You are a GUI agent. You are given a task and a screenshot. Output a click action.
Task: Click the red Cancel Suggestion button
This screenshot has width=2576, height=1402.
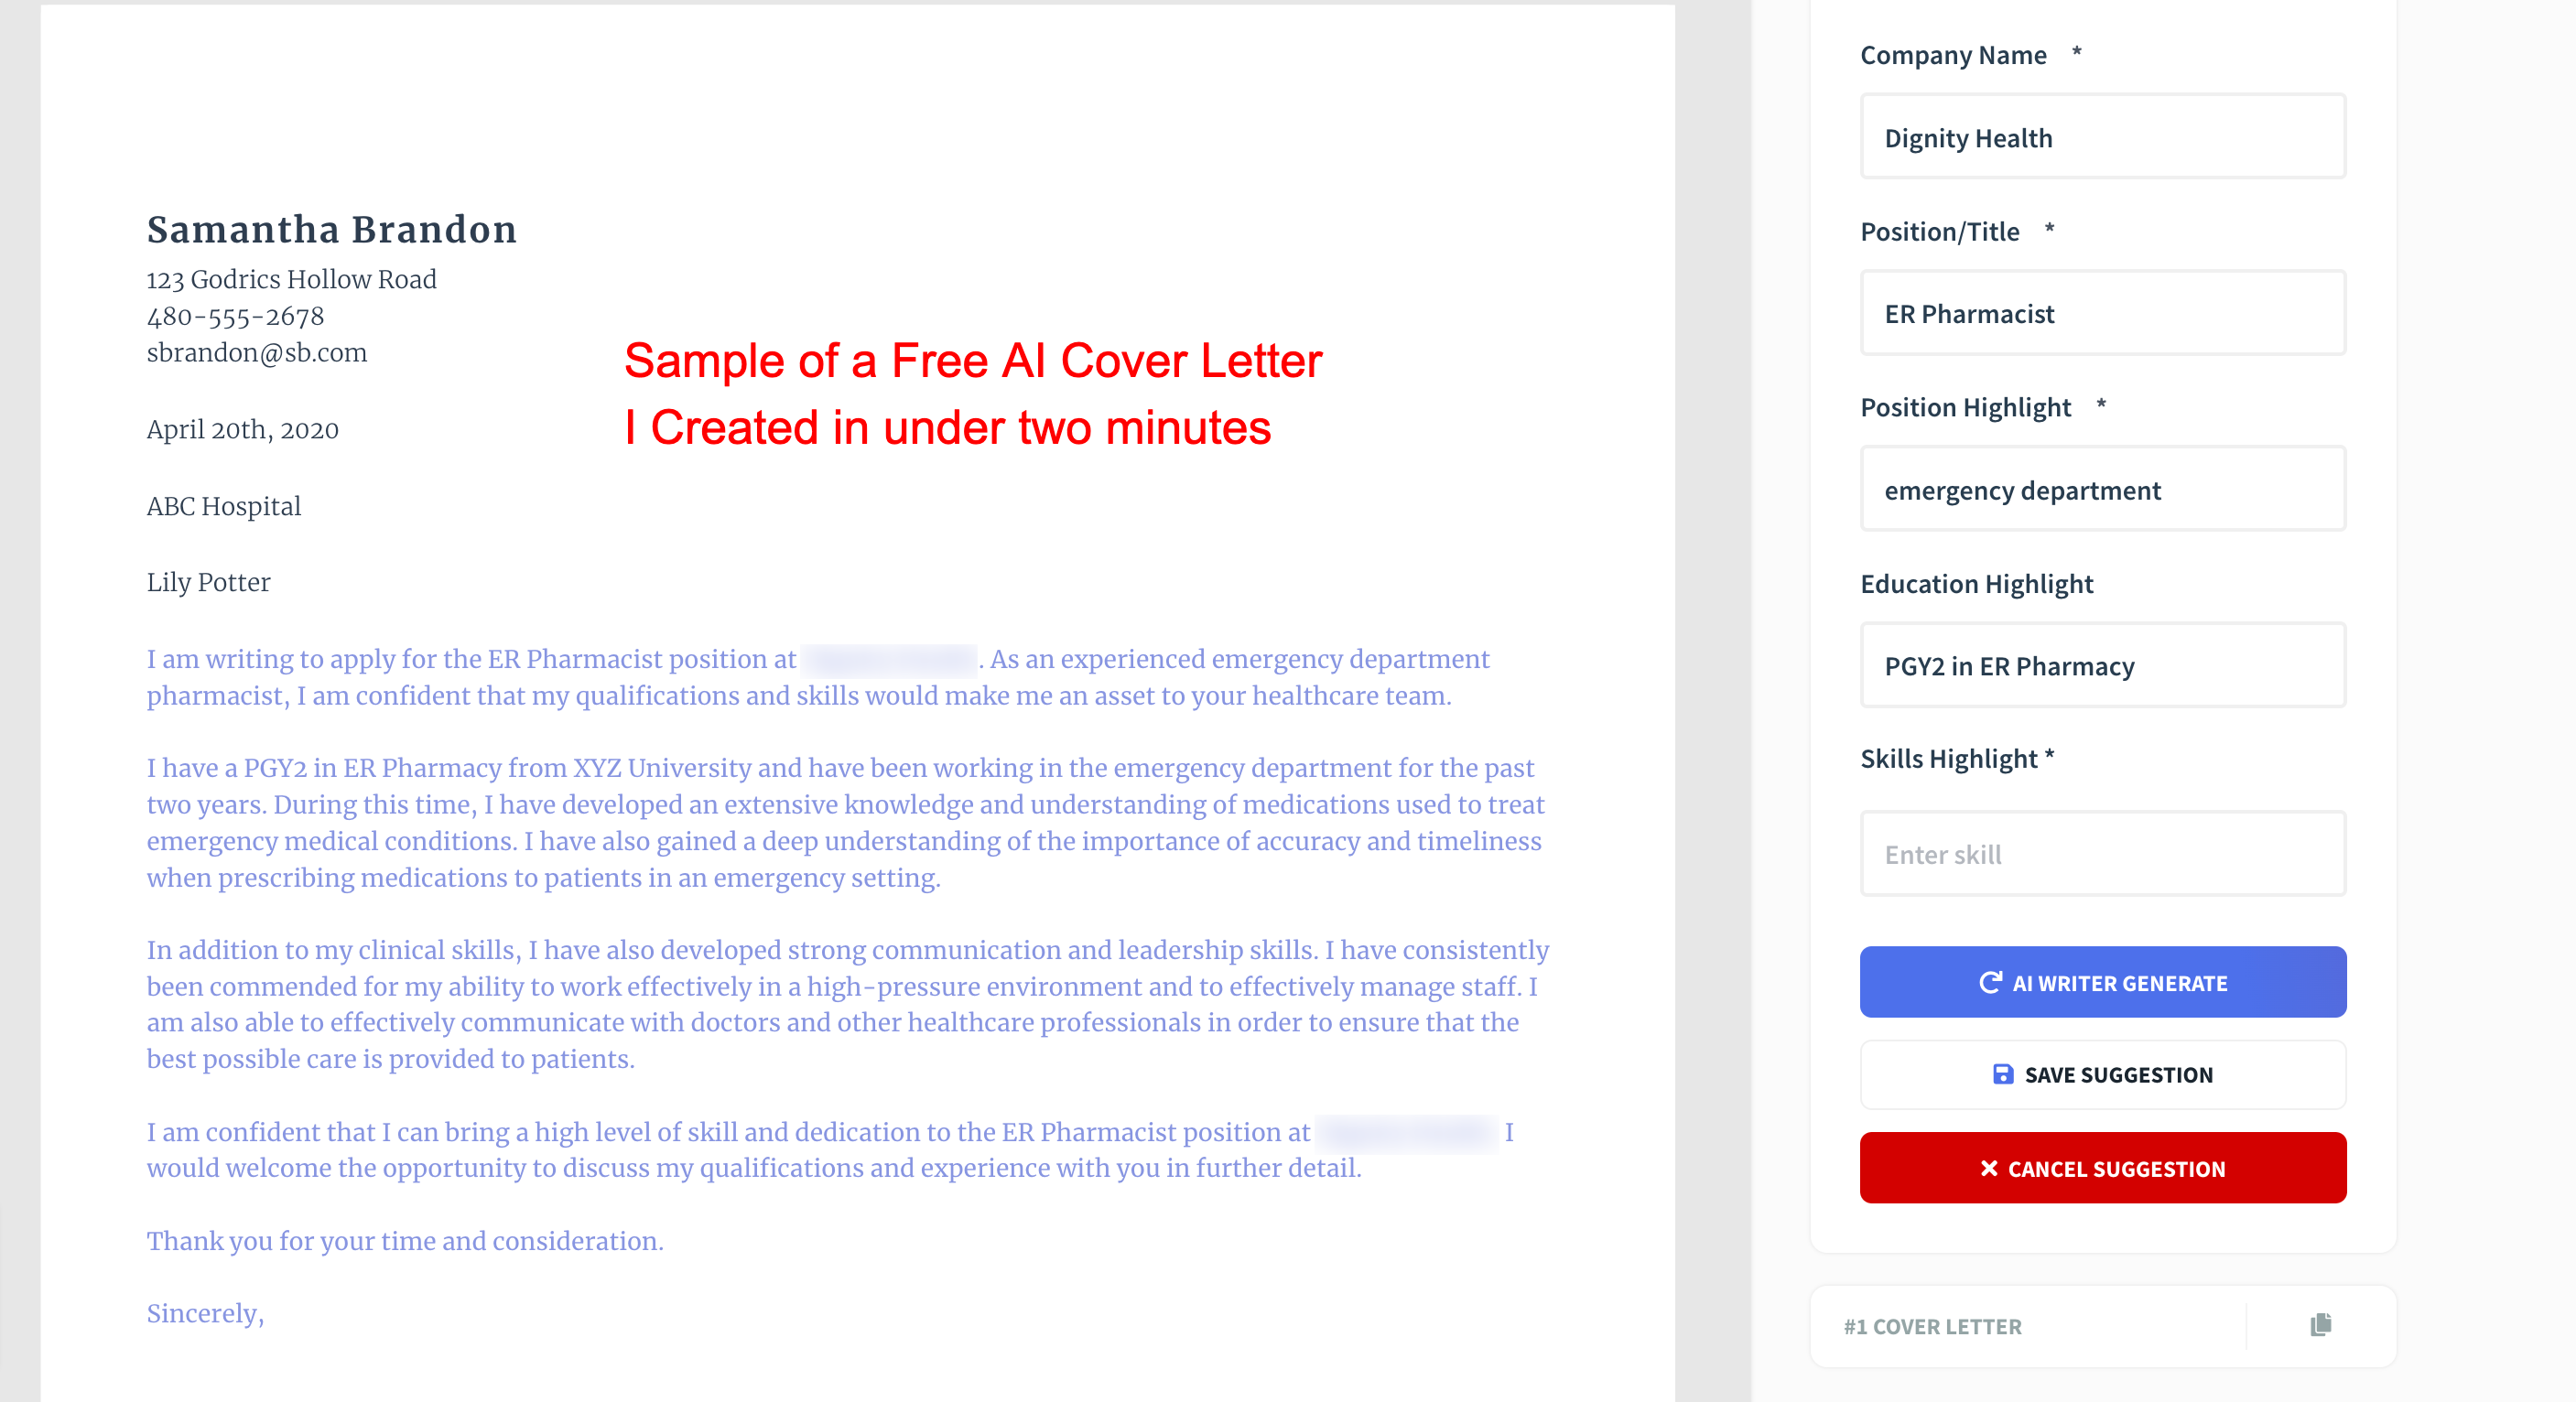(x=2103, y=1167)
